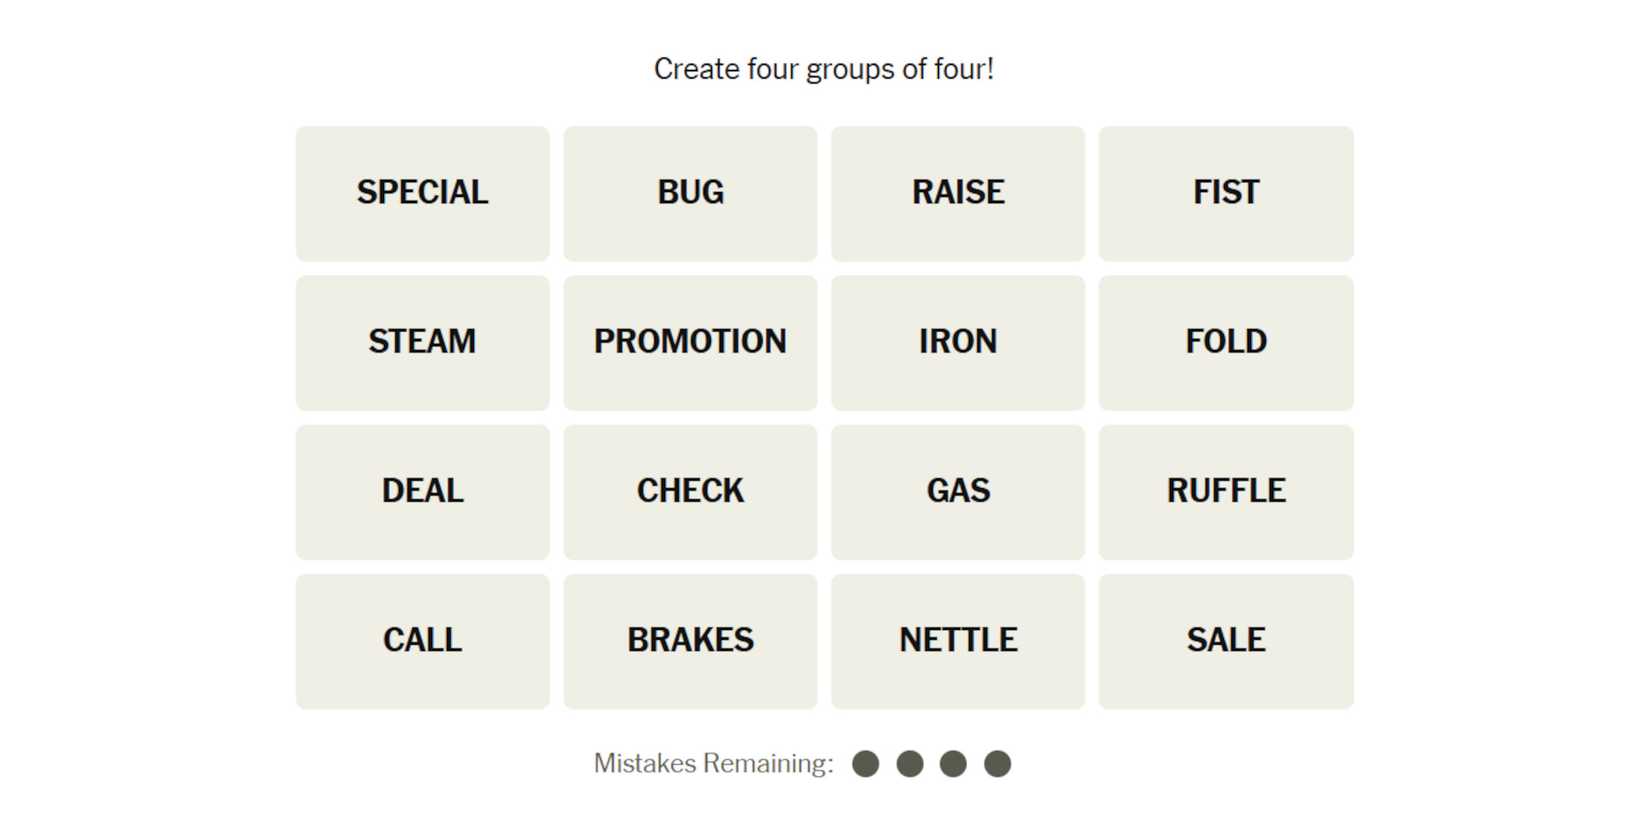Click the first mistakes remaining dot
1650x825 pixels.
point(866,764)
